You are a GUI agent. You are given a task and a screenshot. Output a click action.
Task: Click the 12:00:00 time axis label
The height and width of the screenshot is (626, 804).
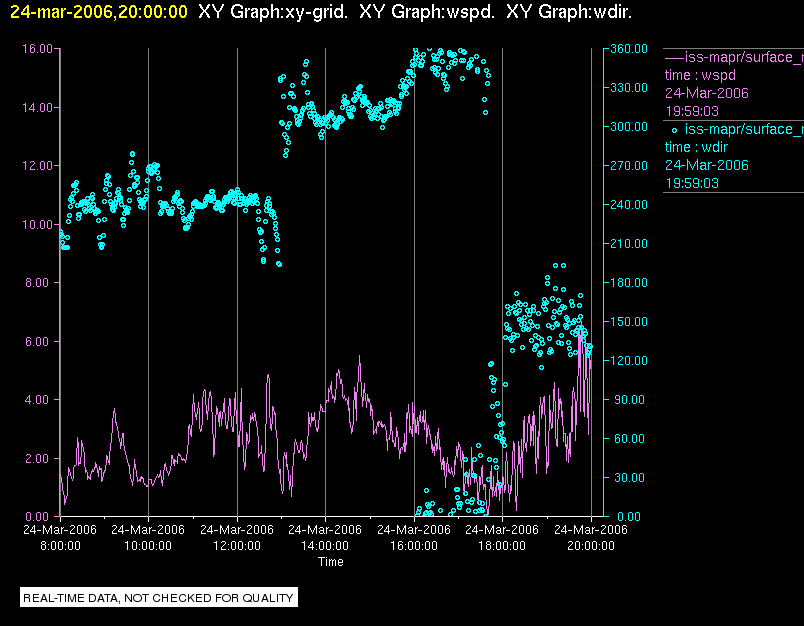(x=237, y=546)
